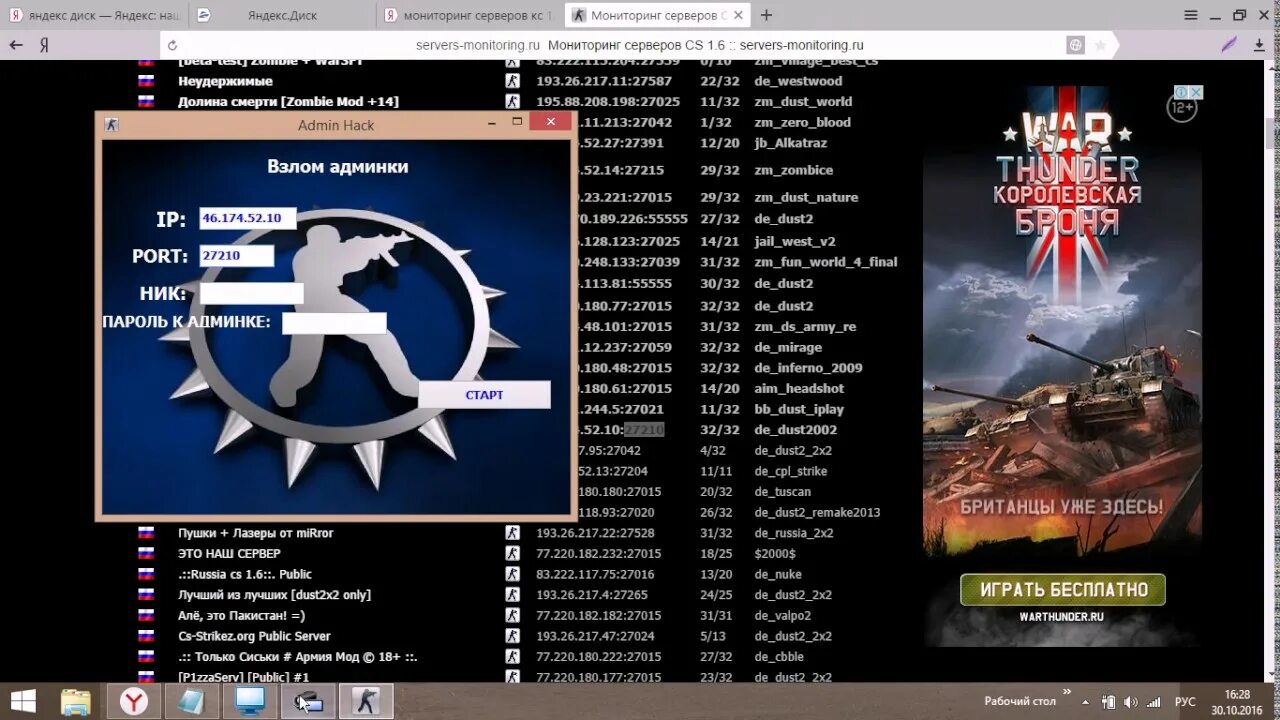This screenshot has width=1280, height=720.
Task: Click the PORT field showing 27210
Action: [x=237, y=256]
